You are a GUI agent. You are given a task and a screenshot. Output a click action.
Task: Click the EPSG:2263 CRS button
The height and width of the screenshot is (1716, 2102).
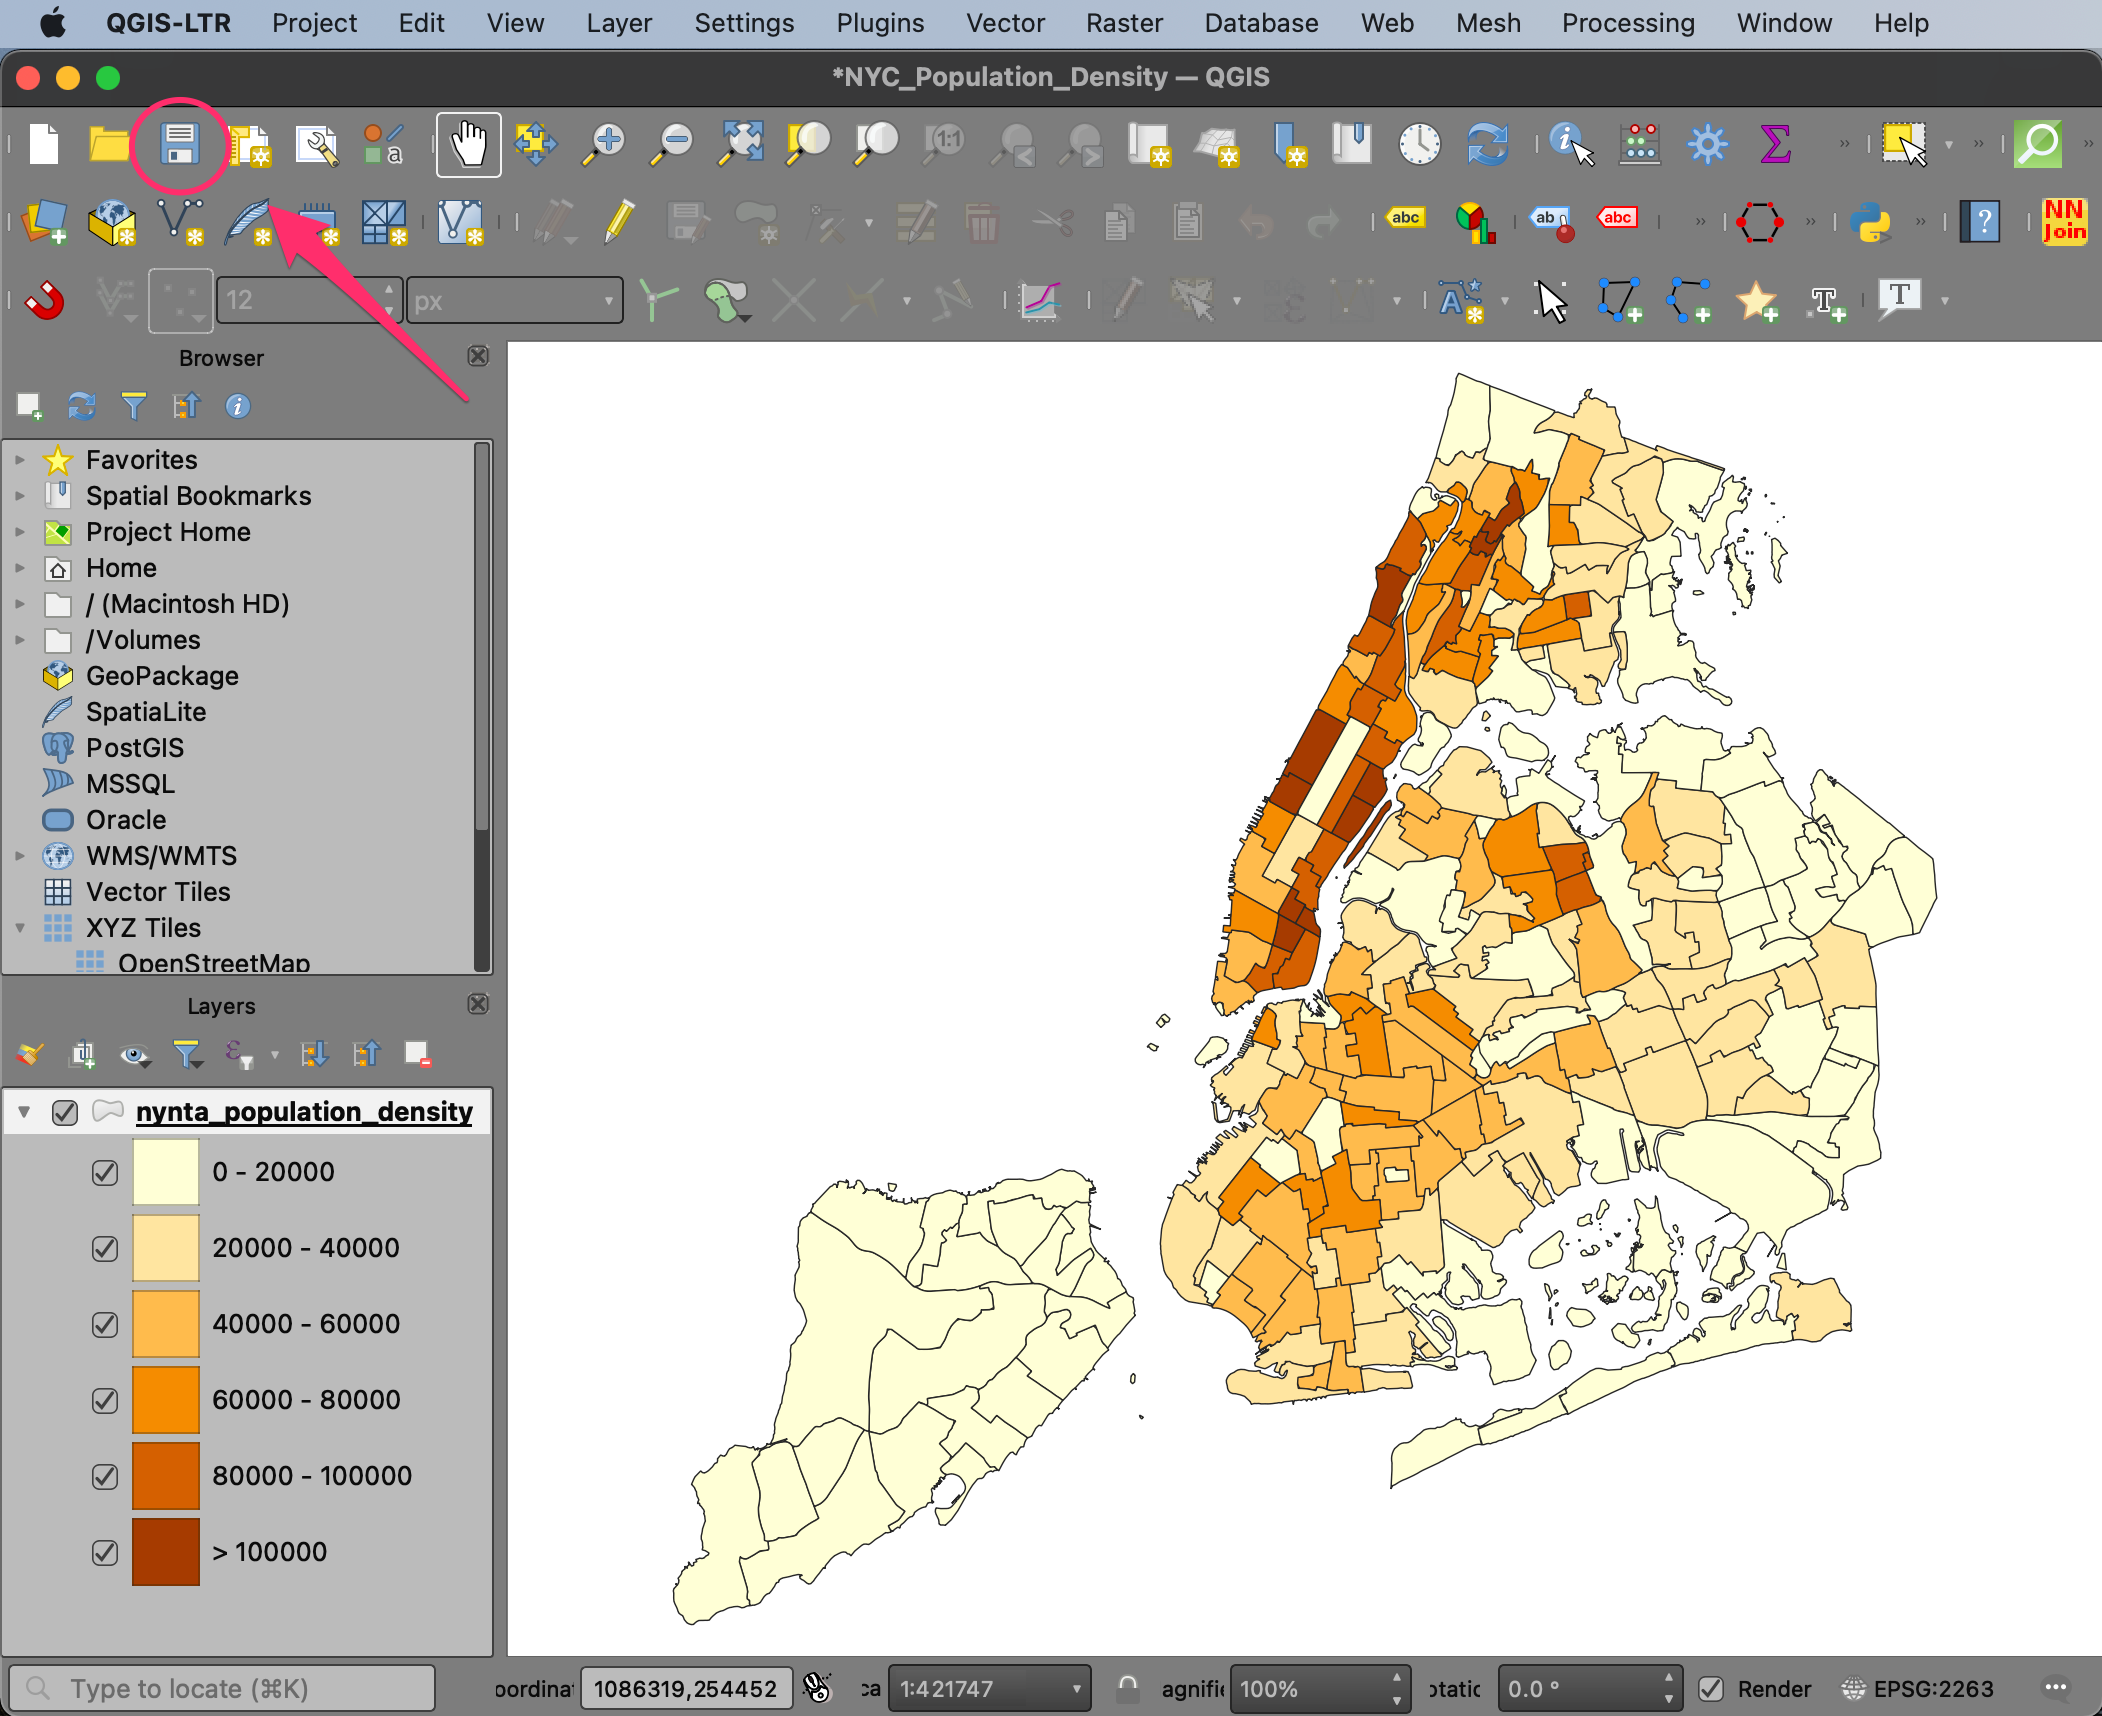(1918, 1689)
